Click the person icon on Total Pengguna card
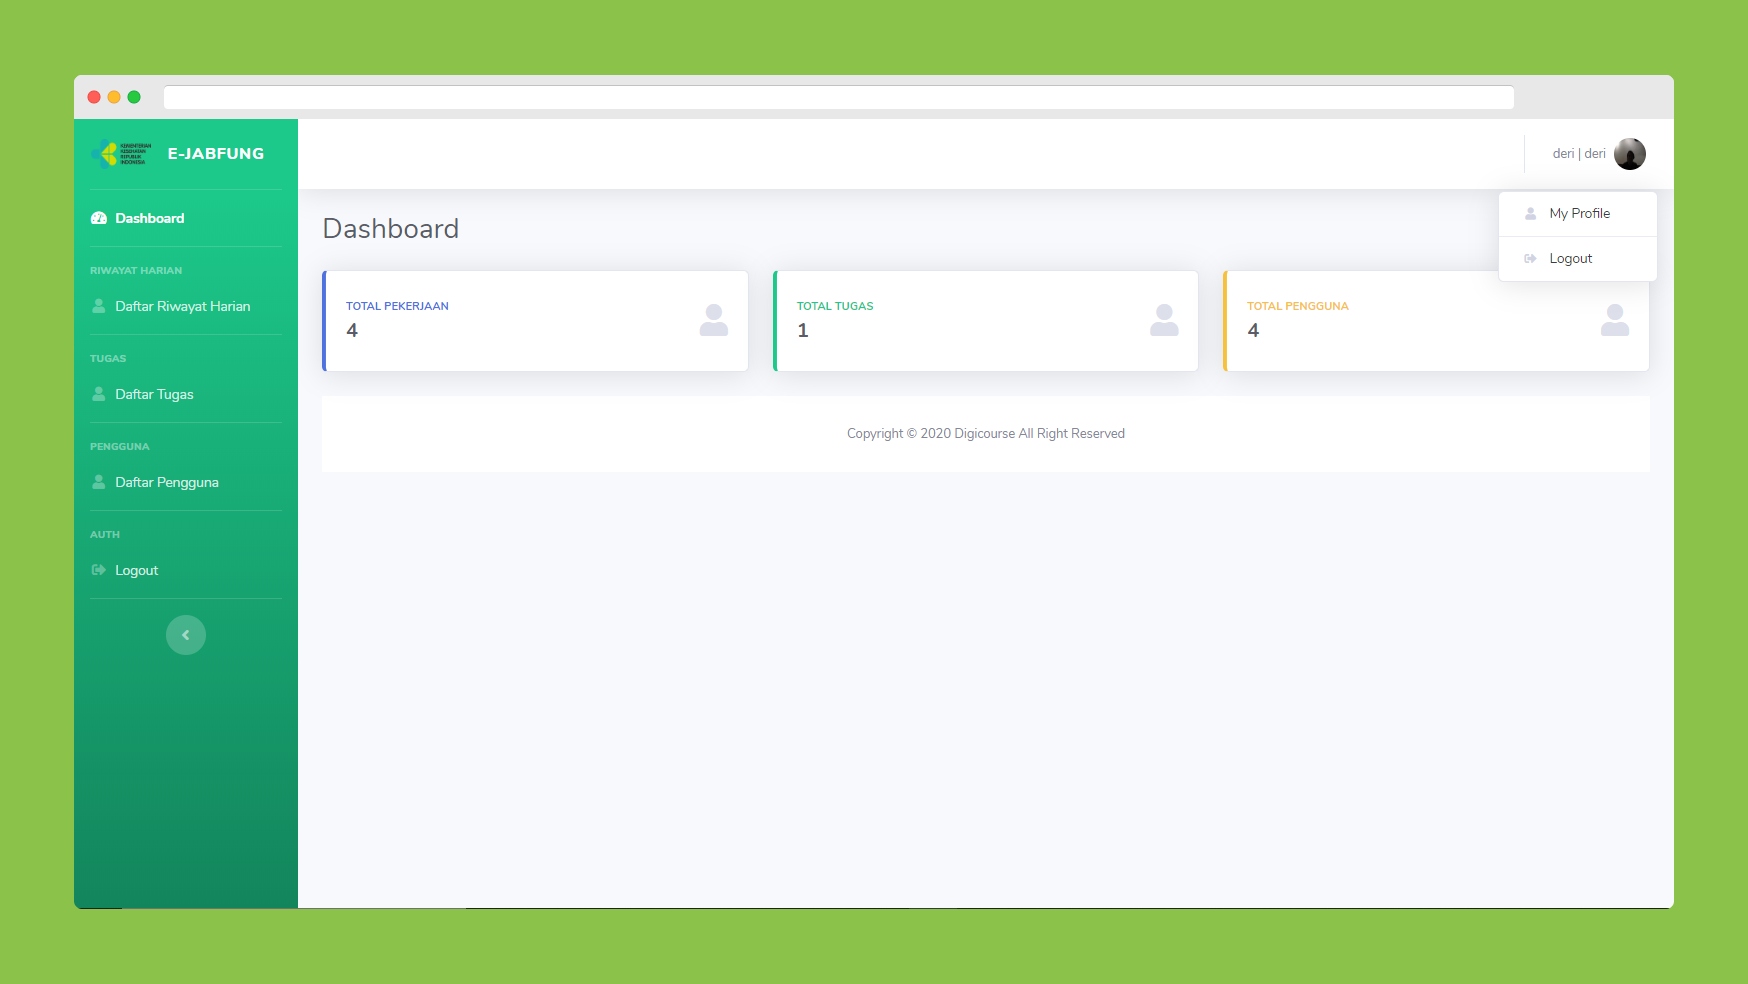 [1614, 320]
